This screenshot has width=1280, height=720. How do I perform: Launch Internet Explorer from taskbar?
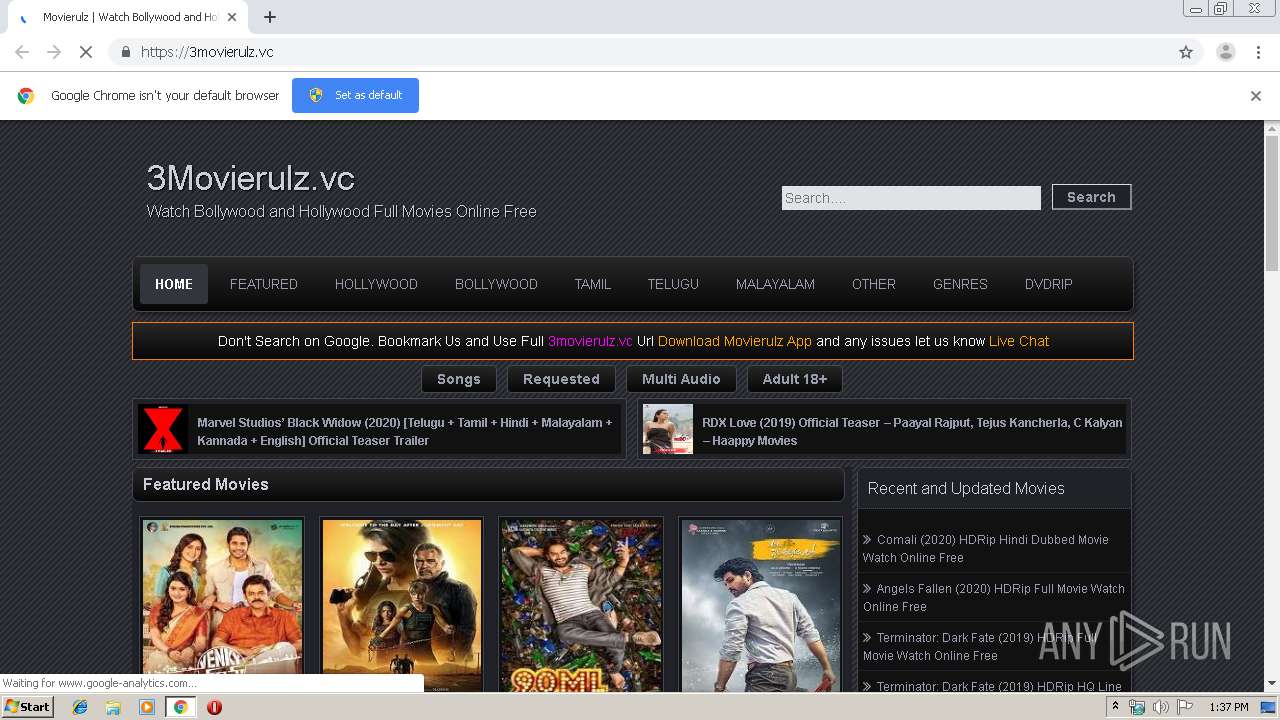[80, 707]
